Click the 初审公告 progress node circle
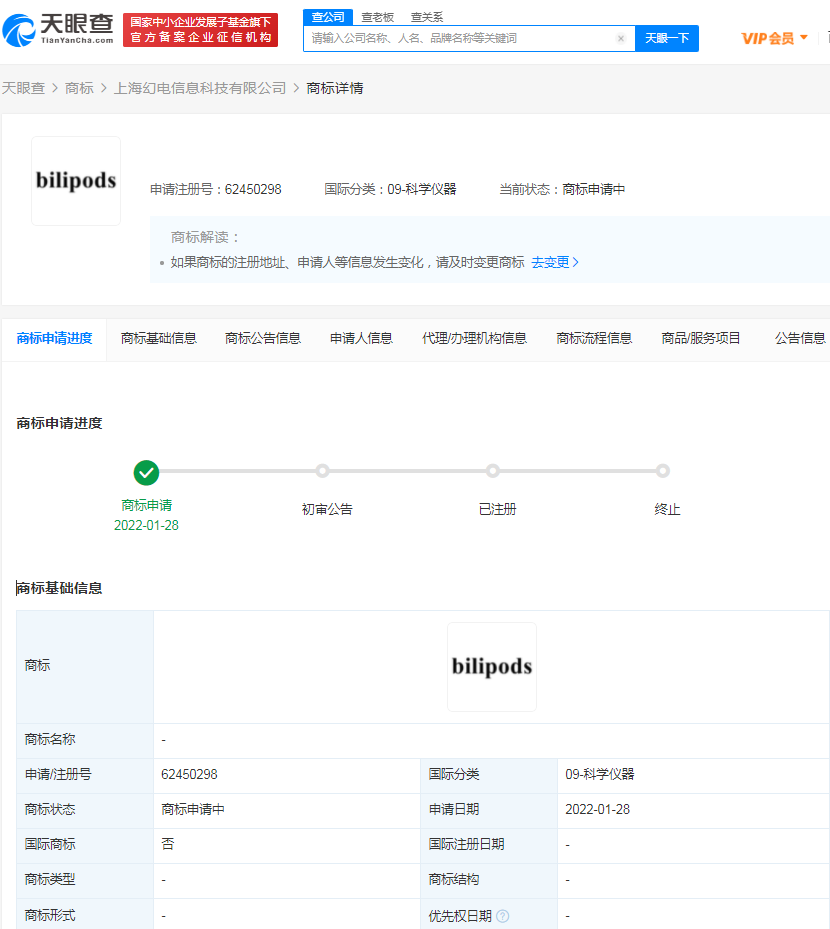The width and height of the screenshot is (830, 929). click(322, 470)
